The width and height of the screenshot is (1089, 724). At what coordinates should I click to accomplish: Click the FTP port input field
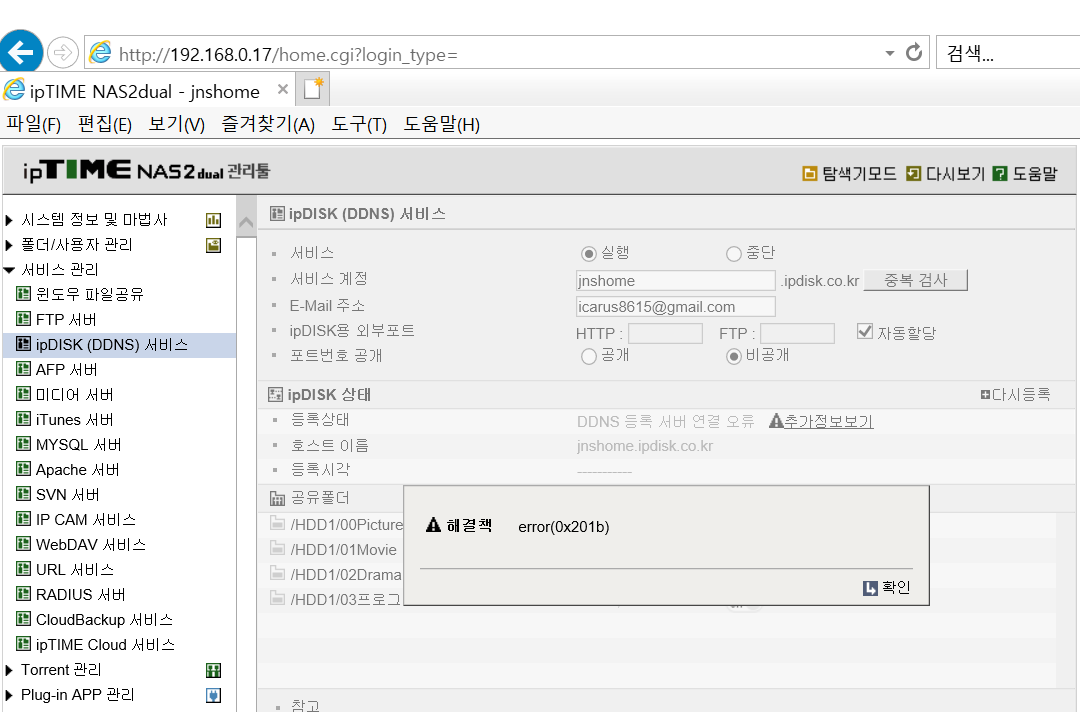coord(797,334)
